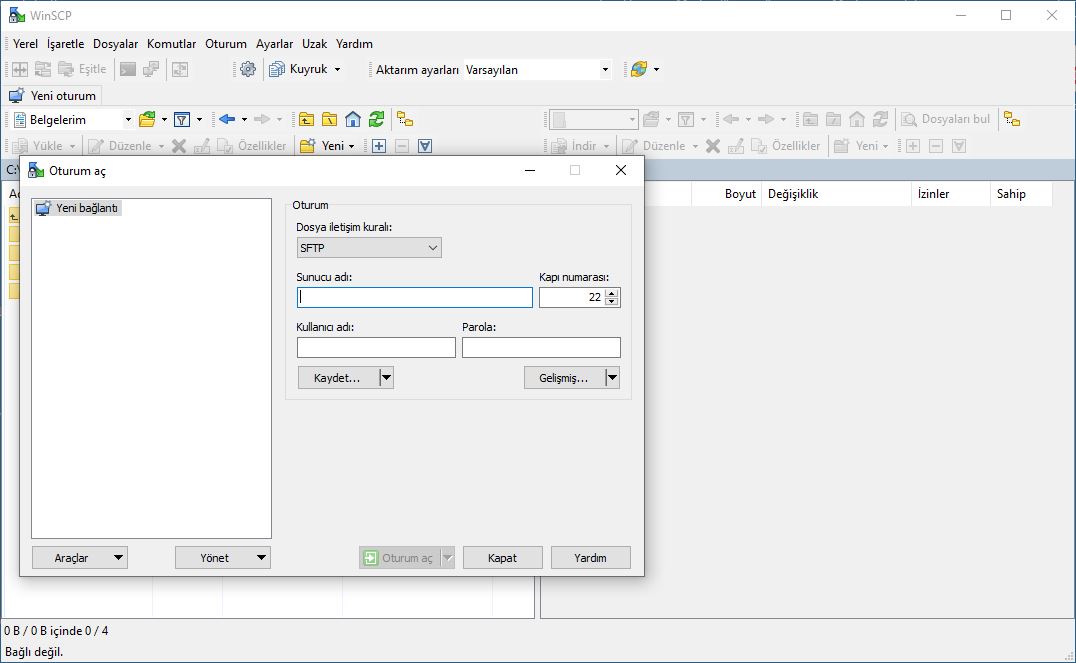Focus the Parola input field
Screen dimensions: 1076x663
pyautogui.click(x=541, y=347)
